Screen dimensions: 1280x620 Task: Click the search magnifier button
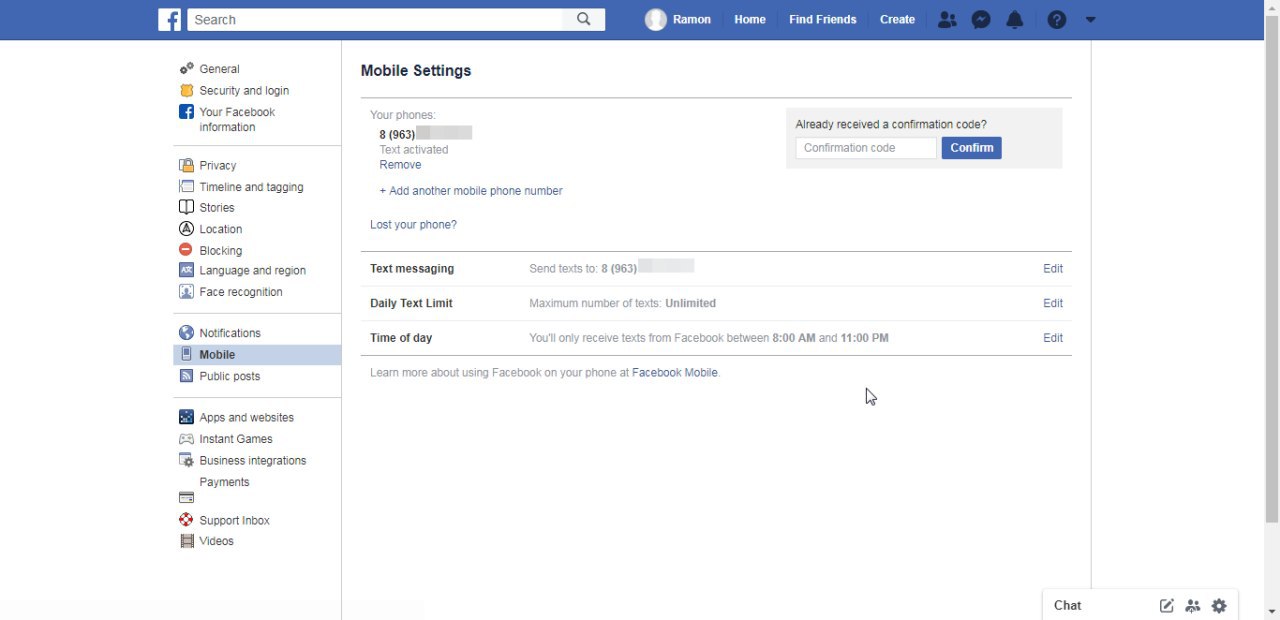(x=584, y=19)
